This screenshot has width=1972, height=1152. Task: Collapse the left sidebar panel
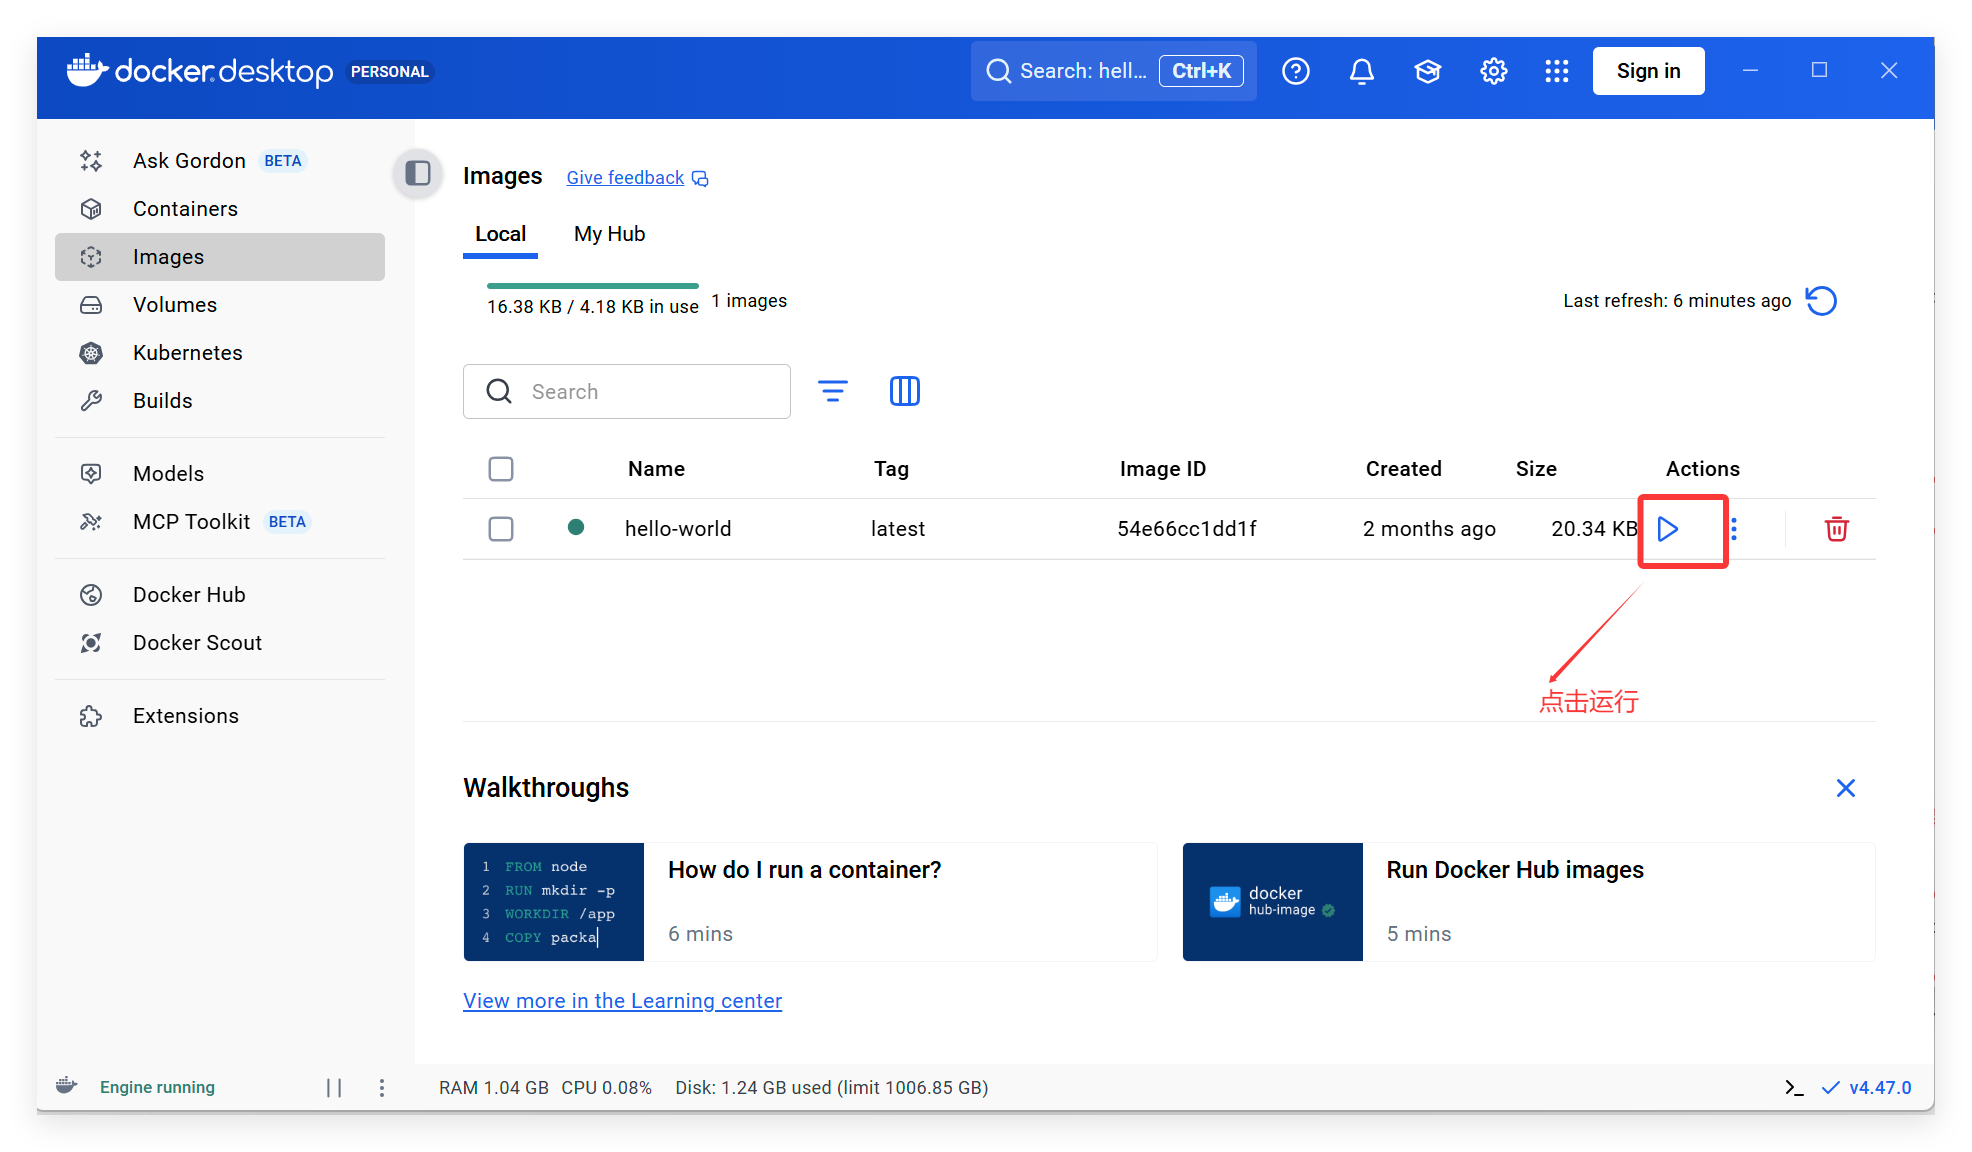[x=418, y=174]
